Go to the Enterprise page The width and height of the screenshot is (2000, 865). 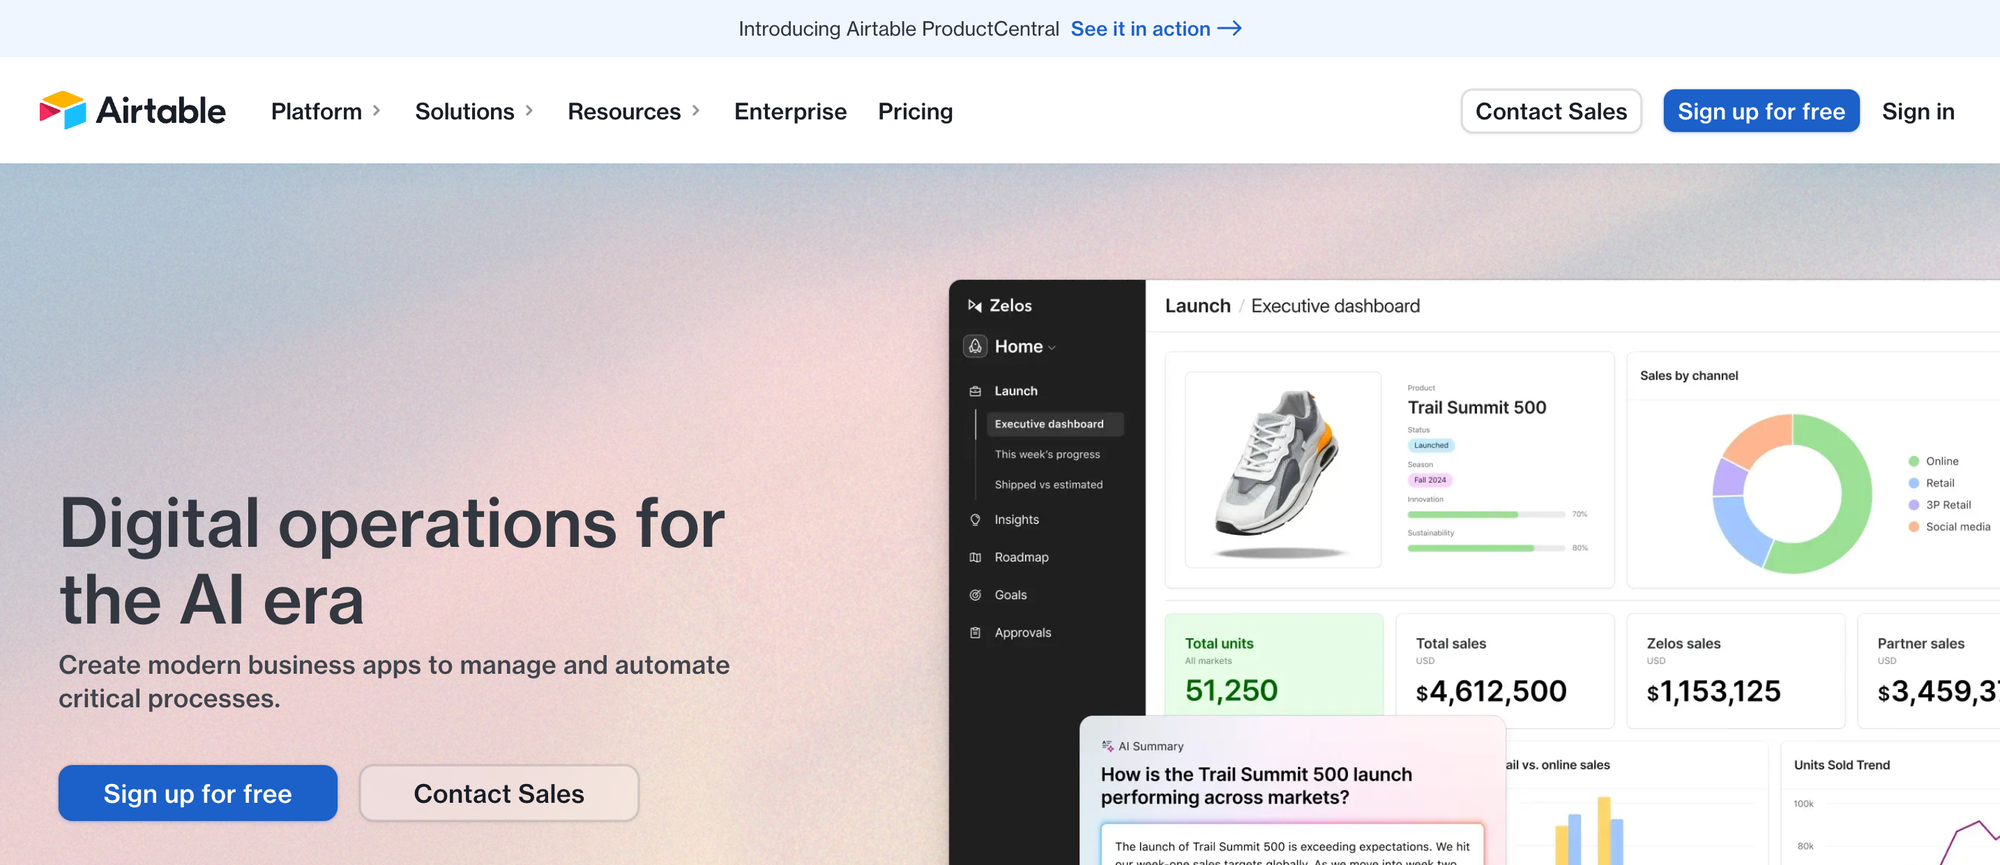point(790,111)
